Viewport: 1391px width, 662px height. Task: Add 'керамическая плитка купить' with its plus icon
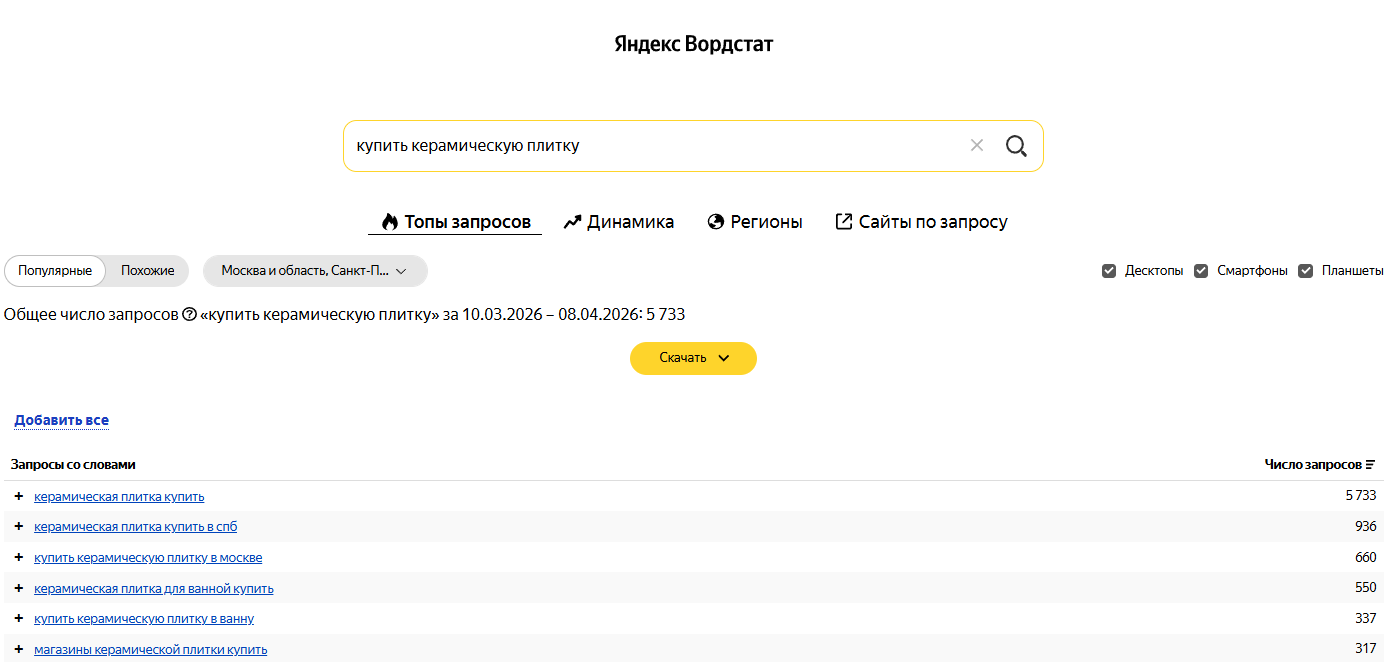click(x=18, y=496)
